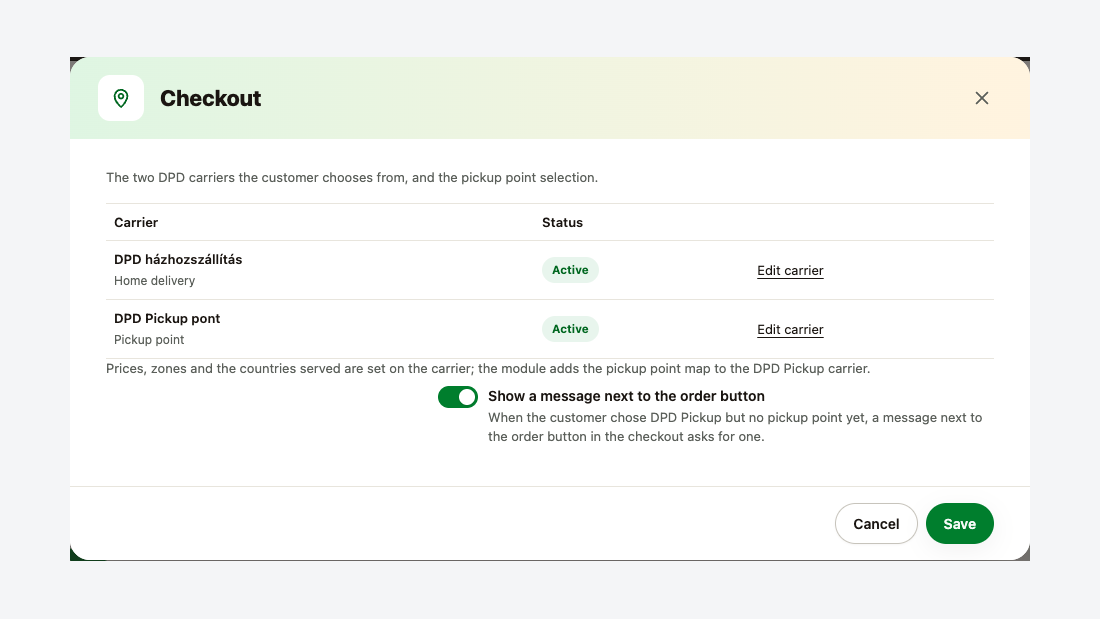Disable the order button message toggle
Image resolution: width=1100 pixels, height=619 pixels.
(457, 397)
